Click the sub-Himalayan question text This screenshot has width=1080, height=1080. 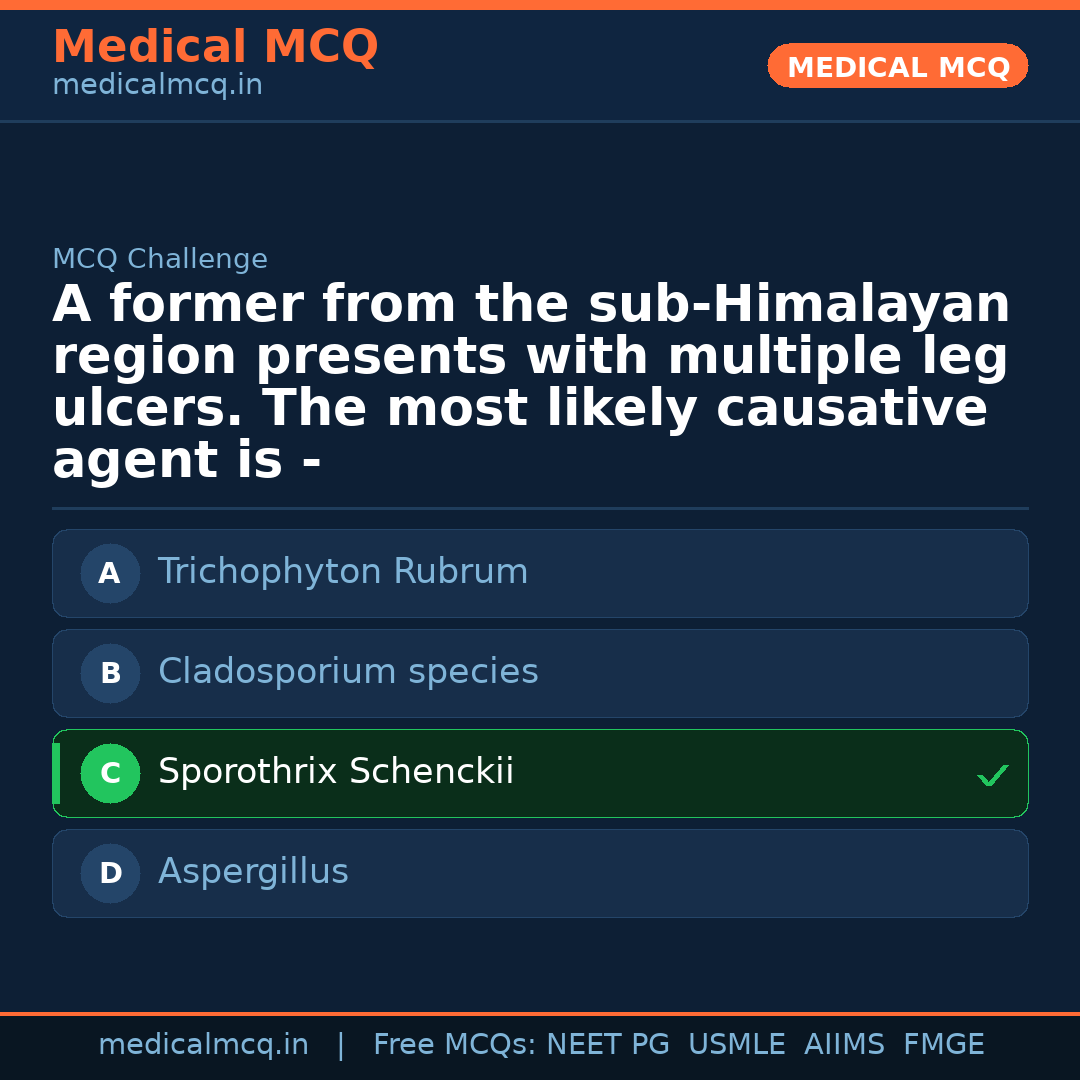530,382
